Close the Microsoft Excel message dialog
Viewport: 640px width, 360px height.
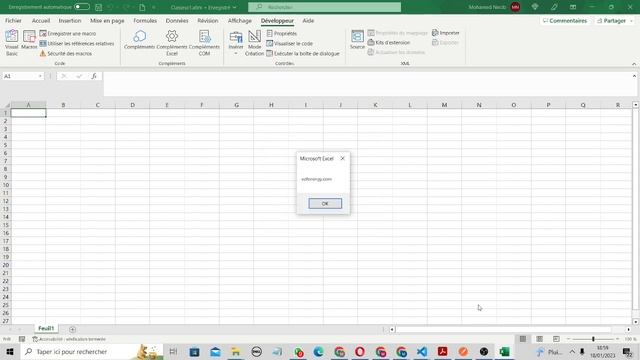(342, 158)
